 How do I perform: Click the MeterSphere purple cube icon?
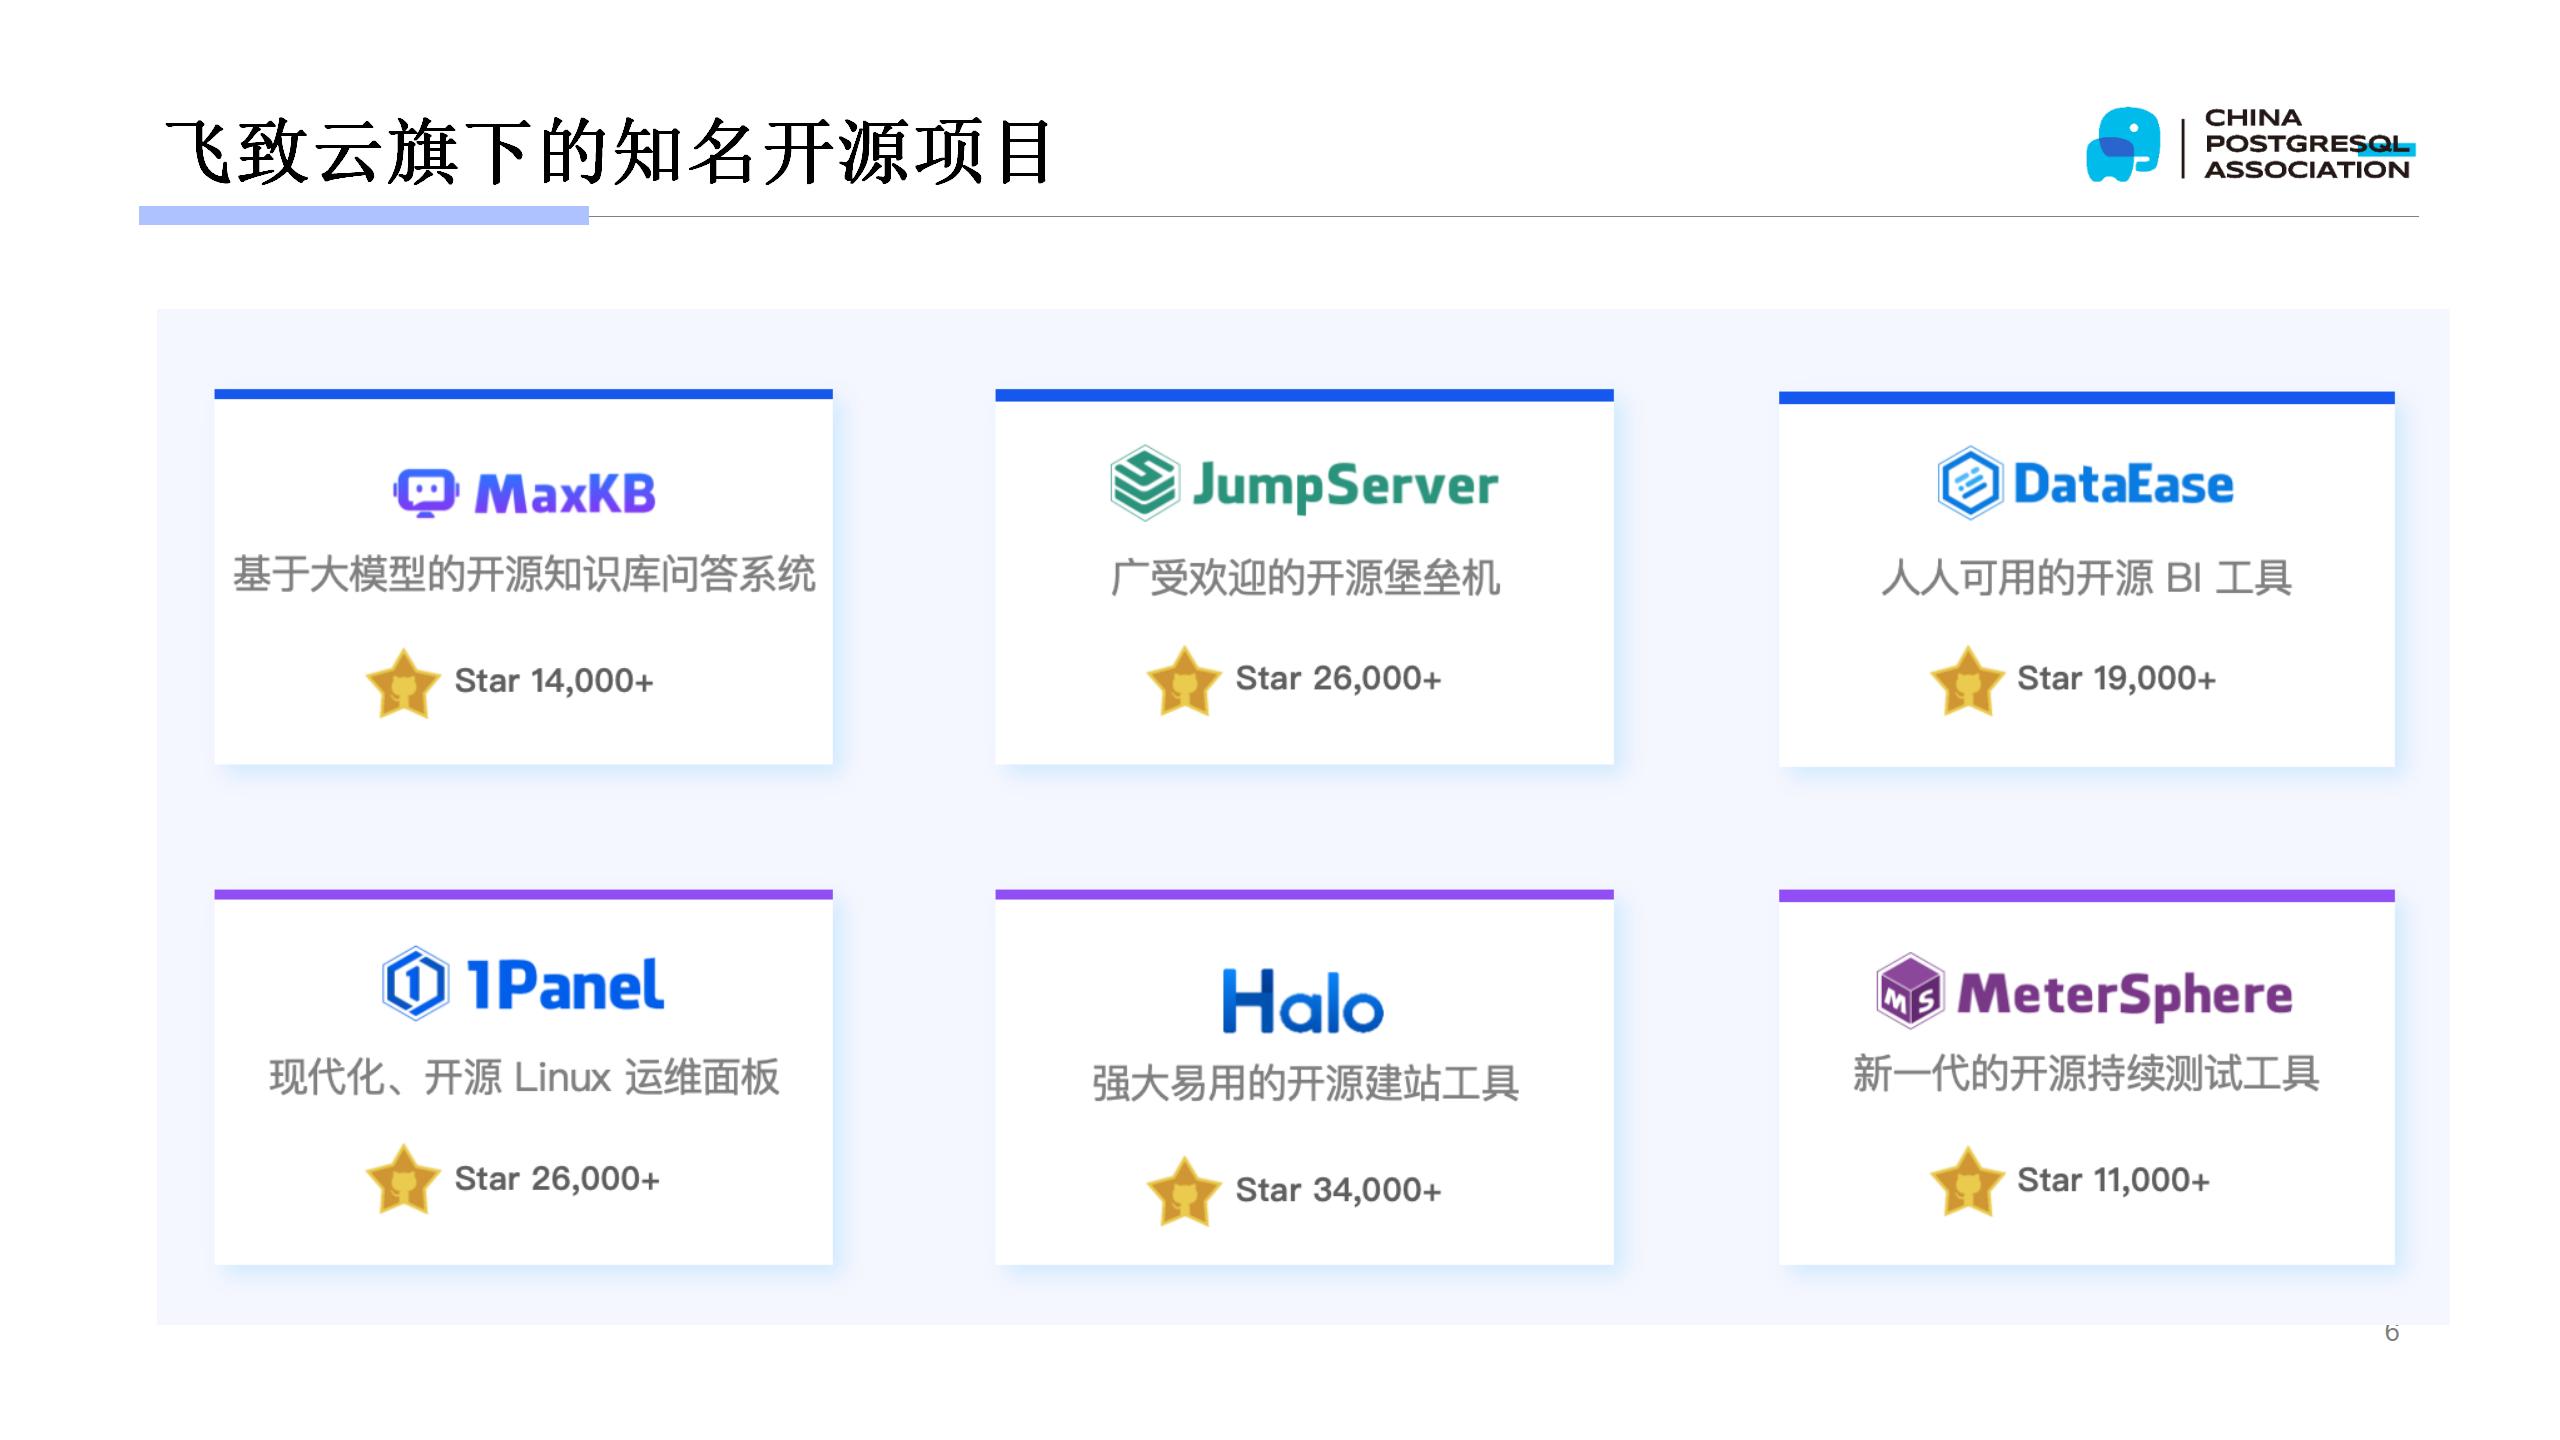pyautogui.click(x=1909, y=991)
